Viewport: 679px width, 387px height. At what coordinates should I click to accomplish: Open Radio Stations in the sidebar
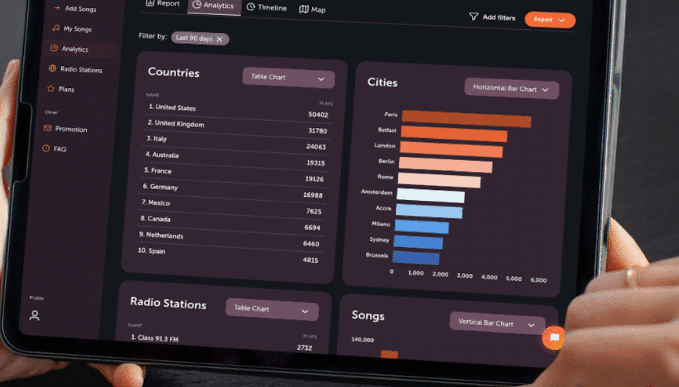tap(76, 69)
